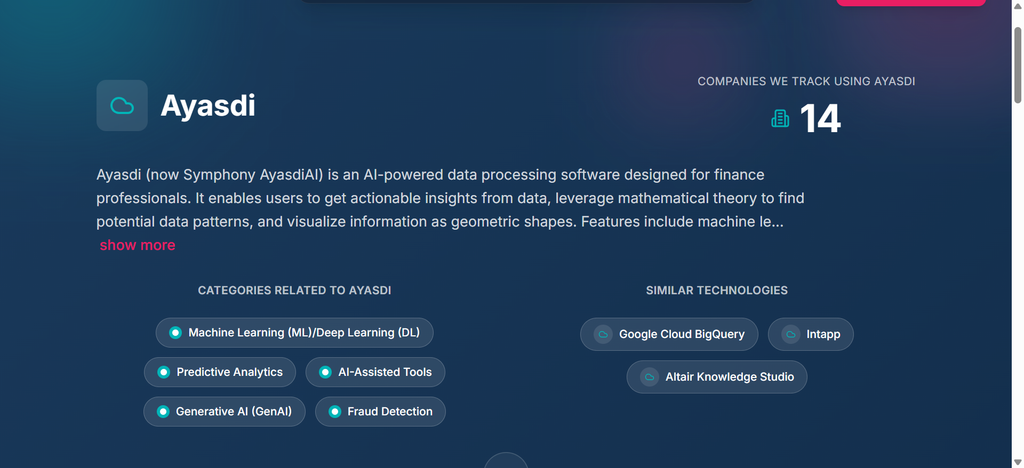The image size is (1024, 468).
Task: Click the cloud icon in Google Cloud BigQuery chip
Action: pos(602,334)
